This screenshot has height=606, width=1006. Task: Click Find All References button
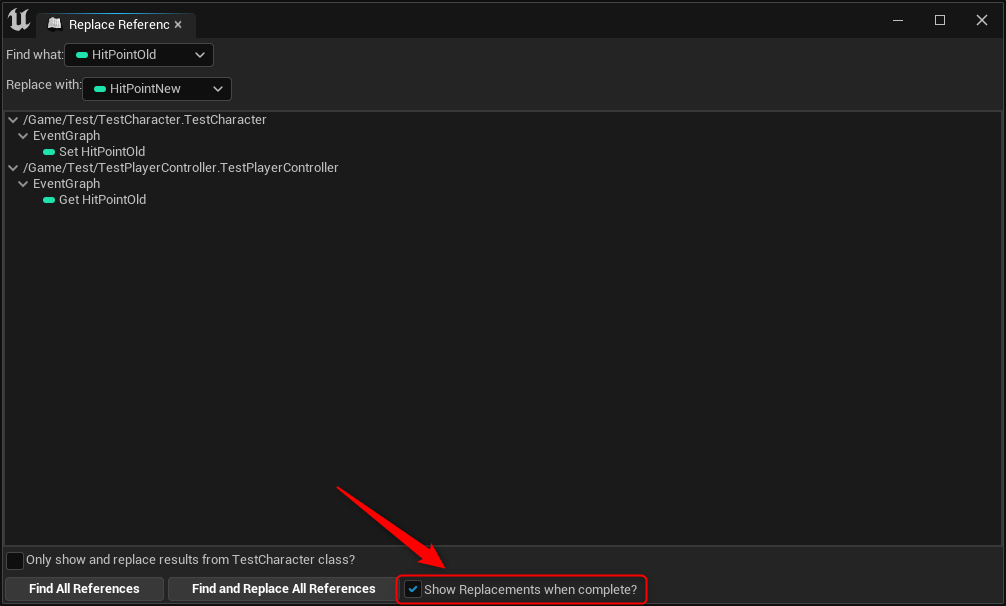coord(84,589)
